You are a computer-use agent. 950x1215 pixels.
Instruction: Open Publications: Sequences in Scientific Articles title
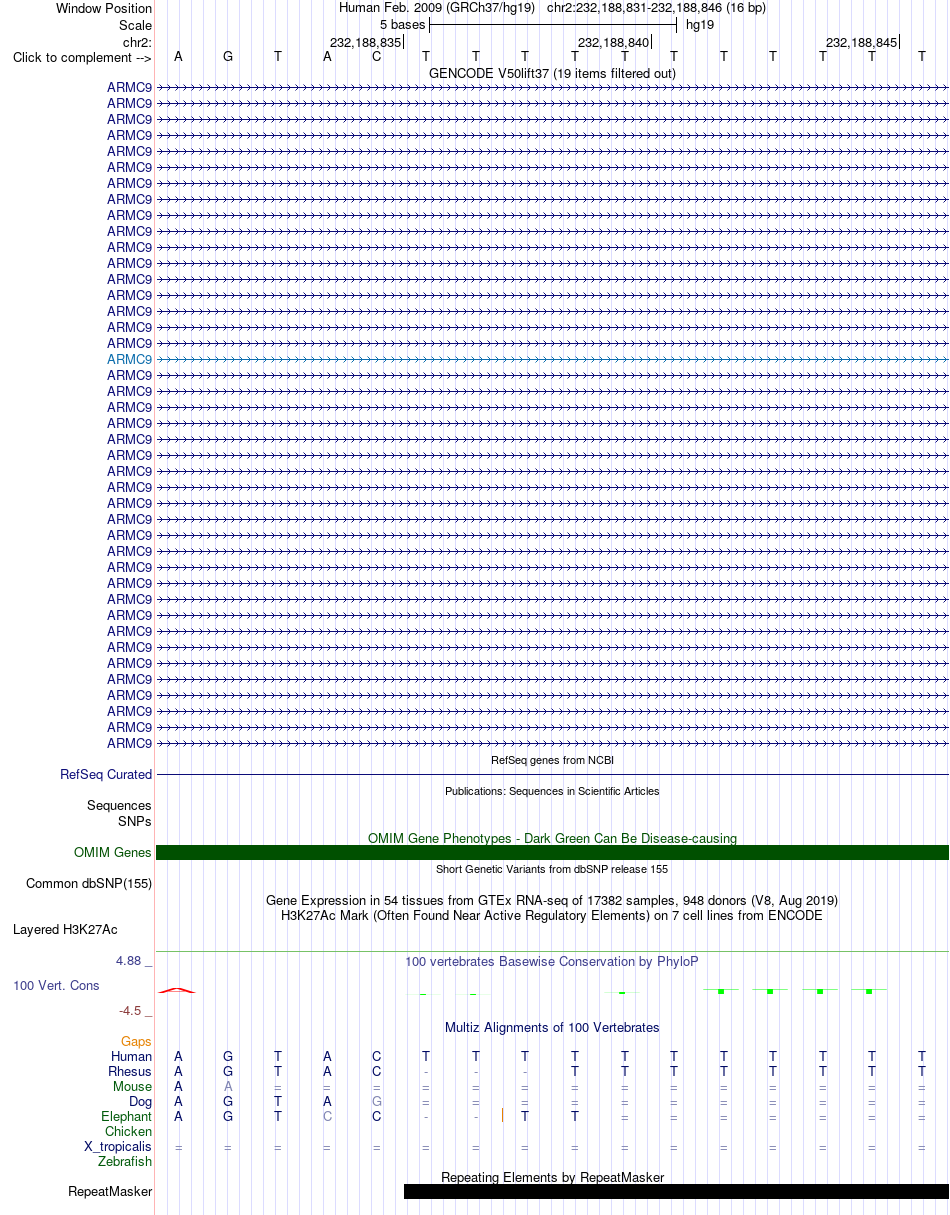tap(552, 791)
